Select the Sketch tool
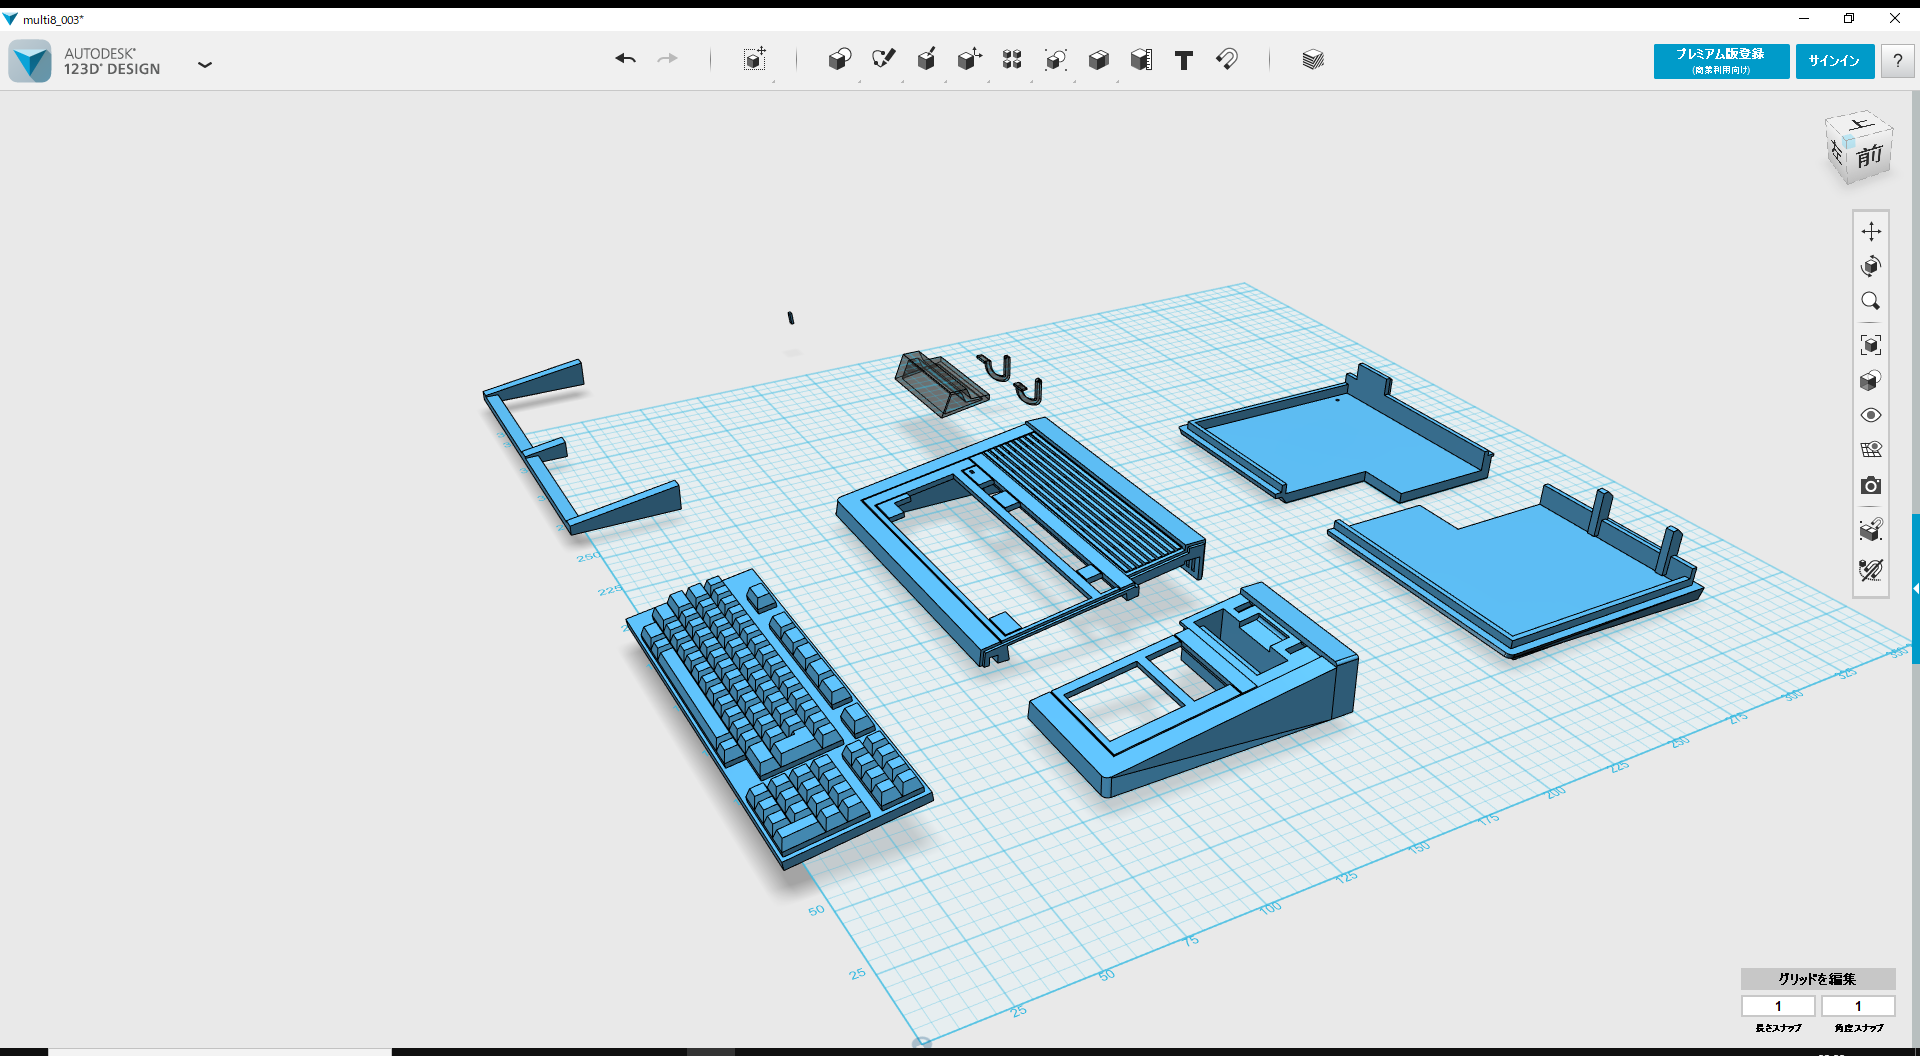Screen dimensions: 1928x1056 click(884, 60)
